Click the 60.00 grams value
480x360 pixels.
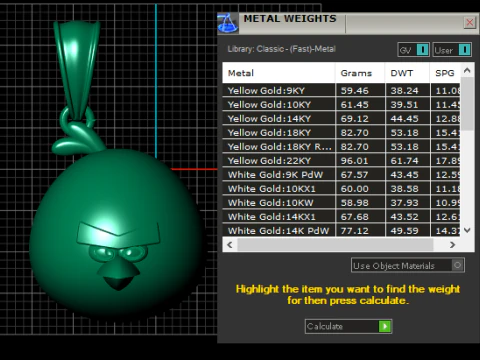click(354, 189)
